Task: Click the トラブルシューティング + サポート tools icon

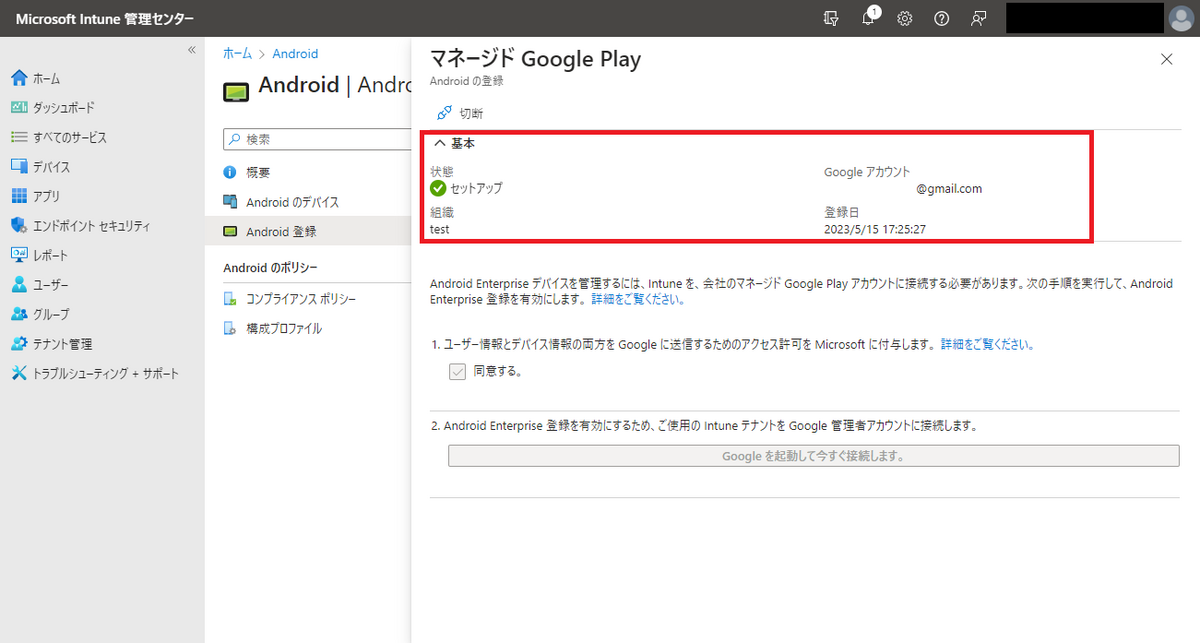Action: (x=18, y=373)
